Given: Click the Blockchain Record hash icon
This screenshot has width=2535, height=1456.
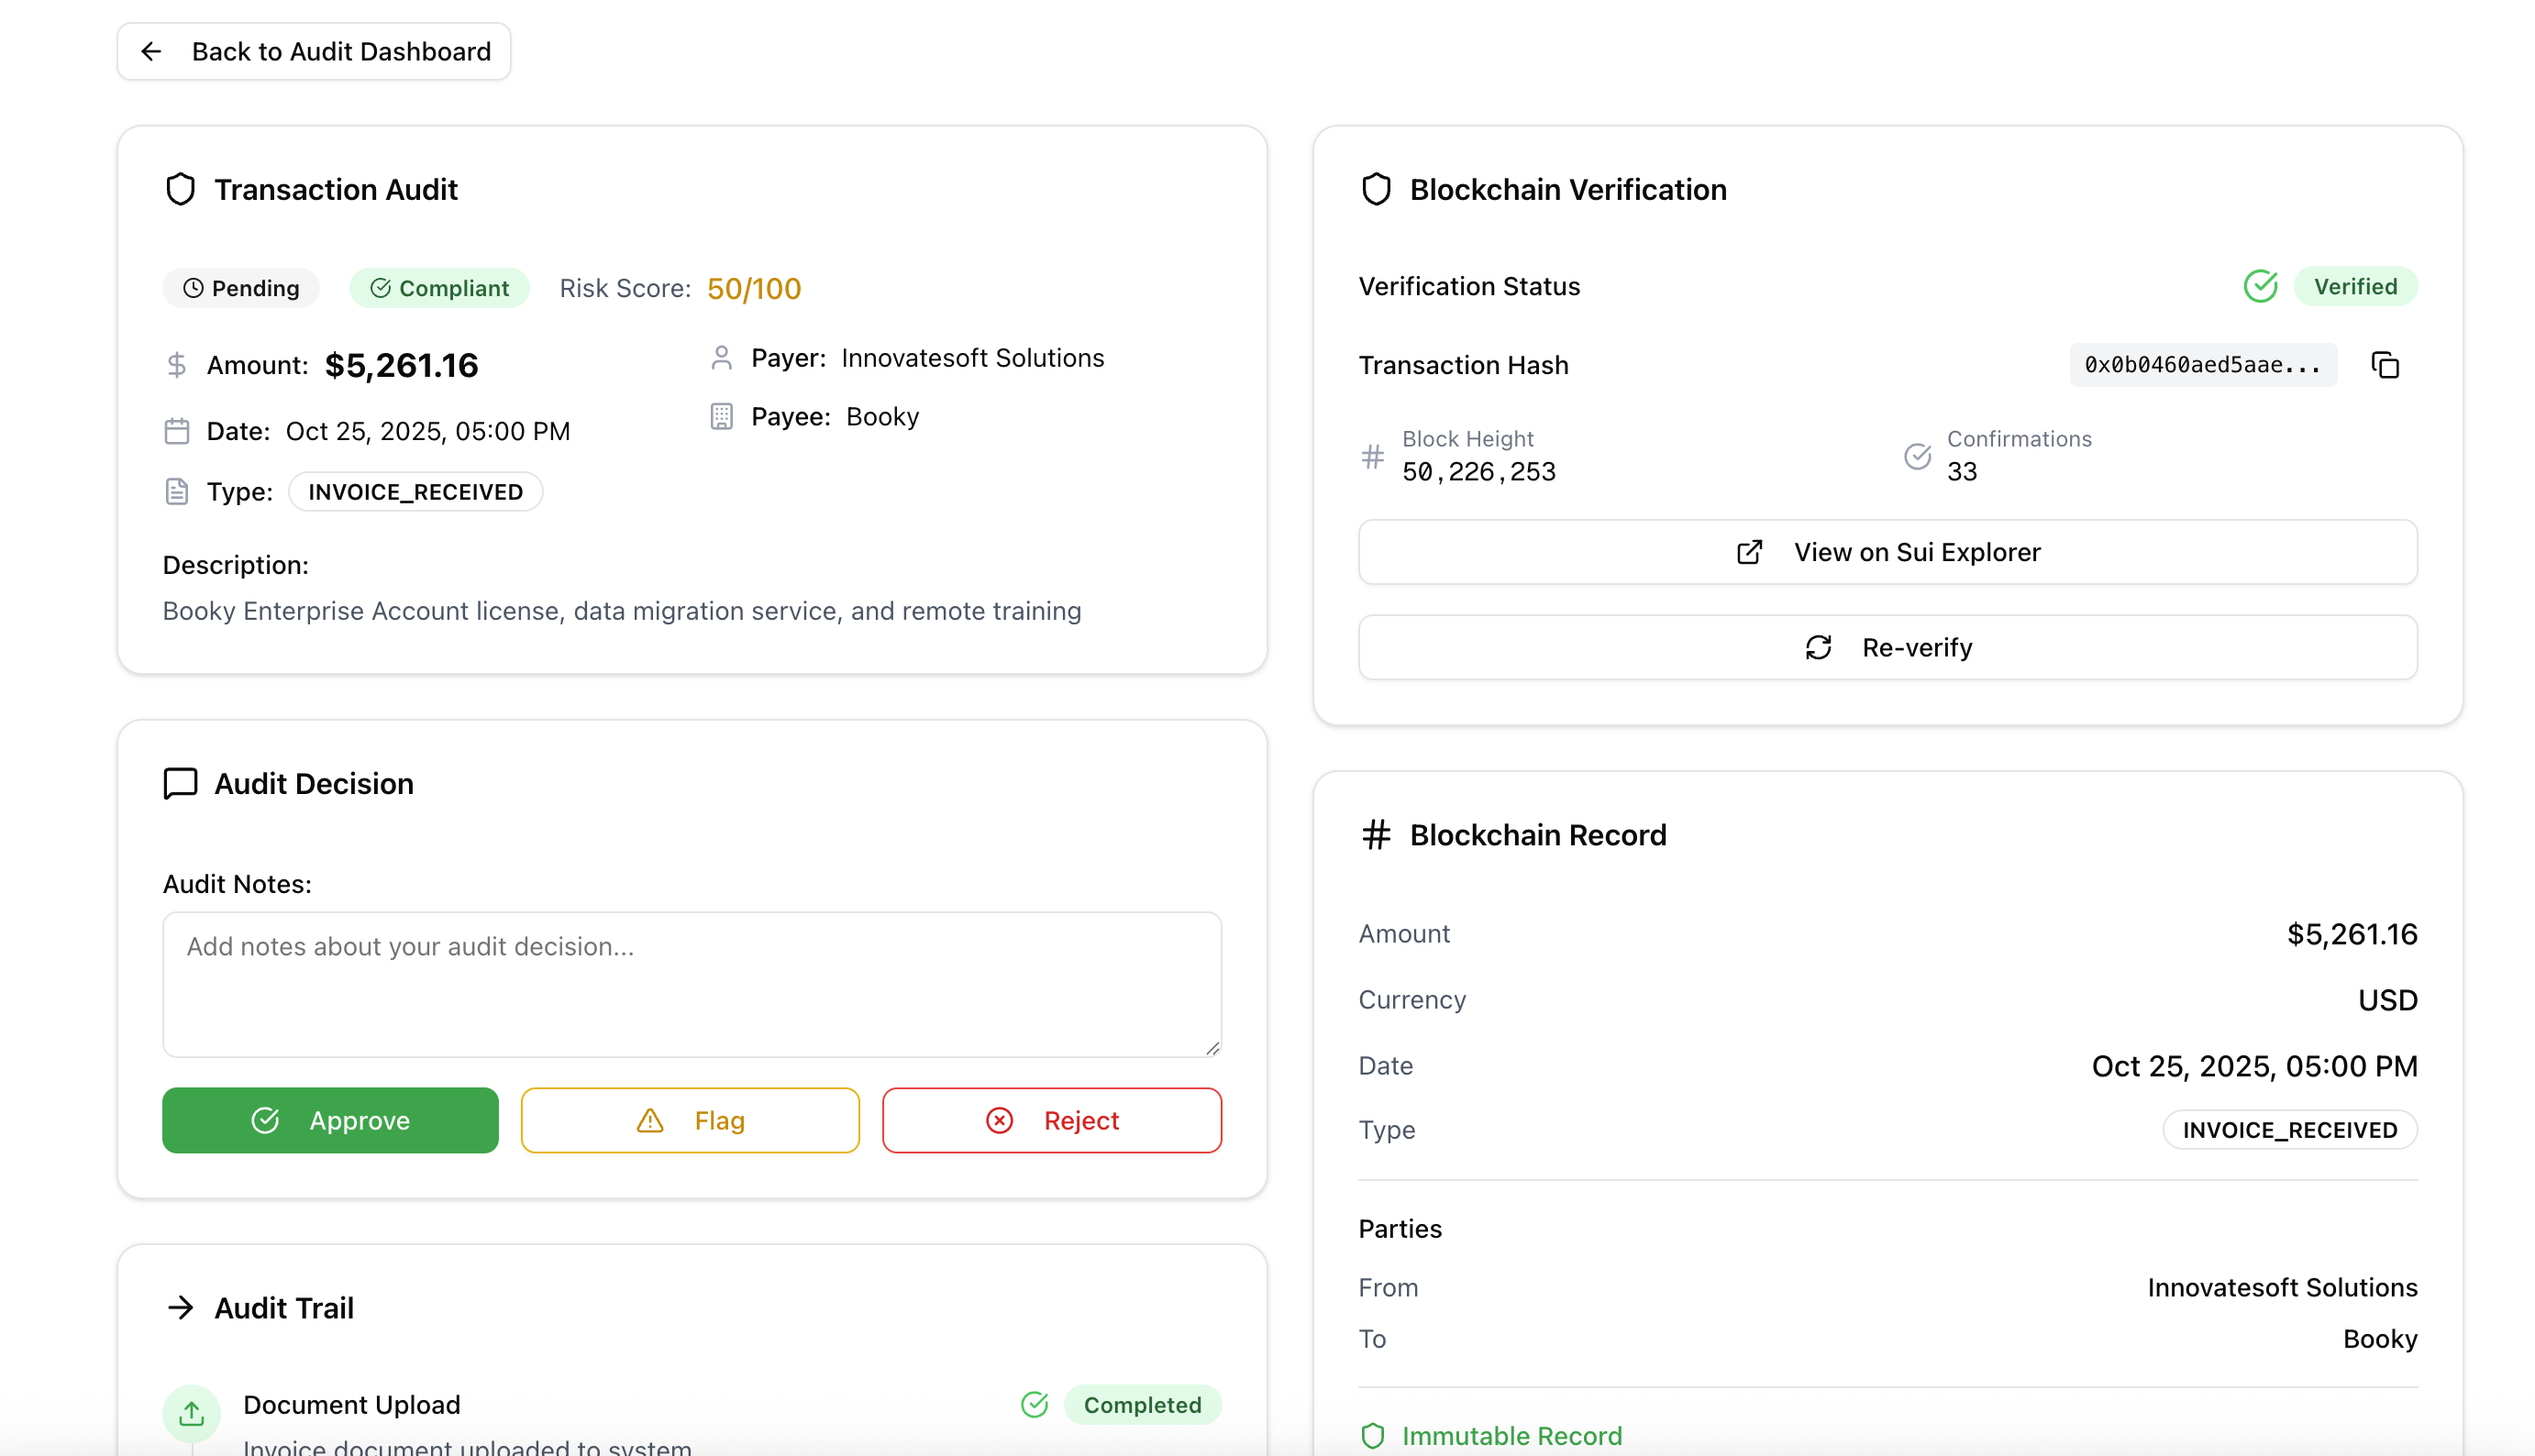Looking at the screenshot, I should tap(1376, 835).
